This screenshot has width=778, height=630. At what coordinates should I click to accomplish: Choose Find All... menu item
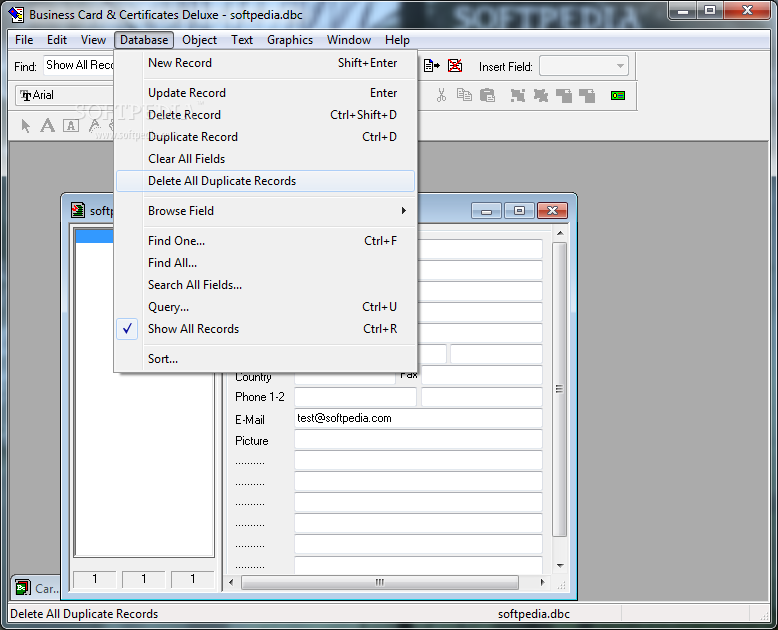265,263
